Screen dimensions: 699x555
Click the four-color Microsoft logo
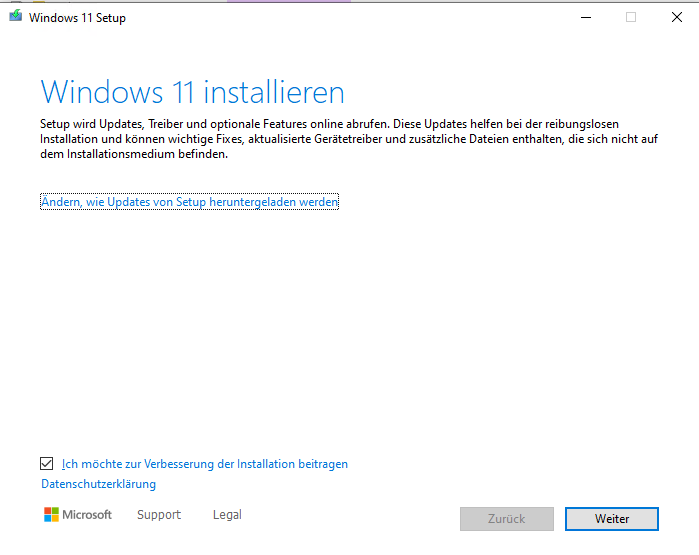pos(52,515)
